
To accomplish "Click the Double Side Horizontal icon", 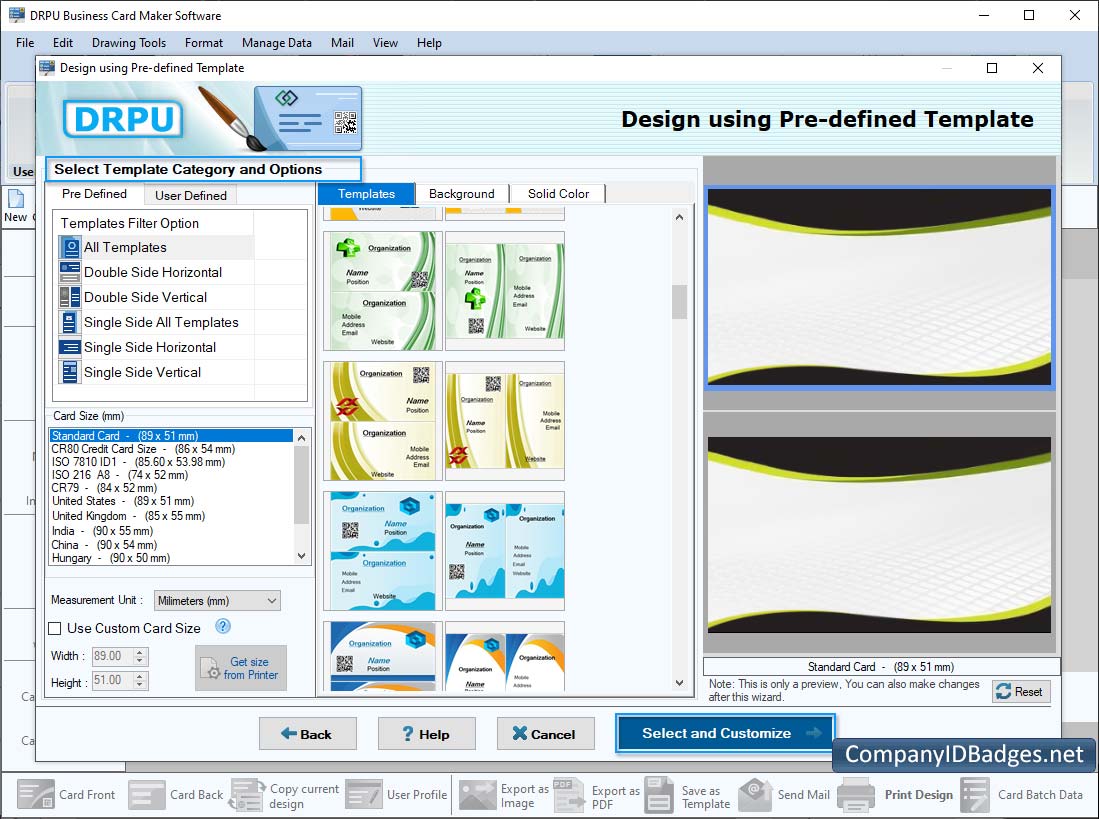I will pyautogui.click(x=70, y=273).
